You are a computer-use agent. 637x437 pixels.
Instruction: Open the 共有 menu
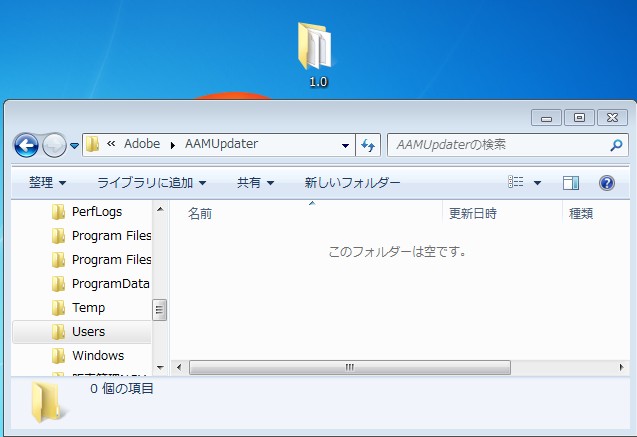(255, 183)
